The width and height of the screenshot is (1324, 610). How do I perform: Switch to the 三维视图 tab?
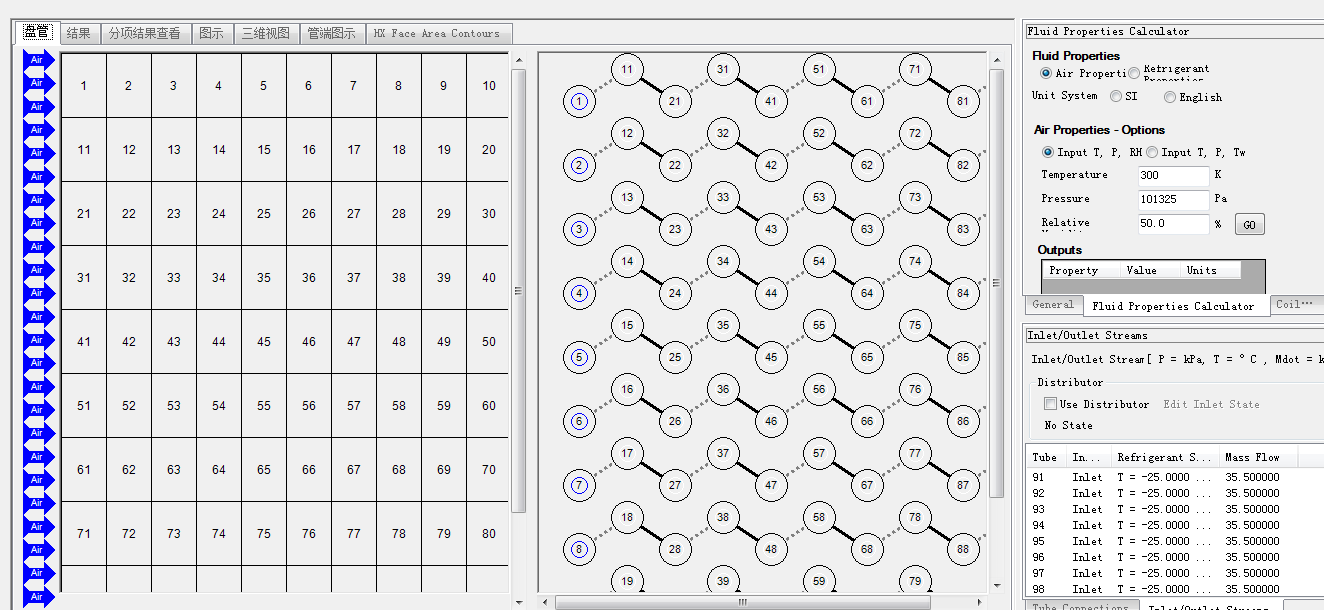(x=266, y=33)
